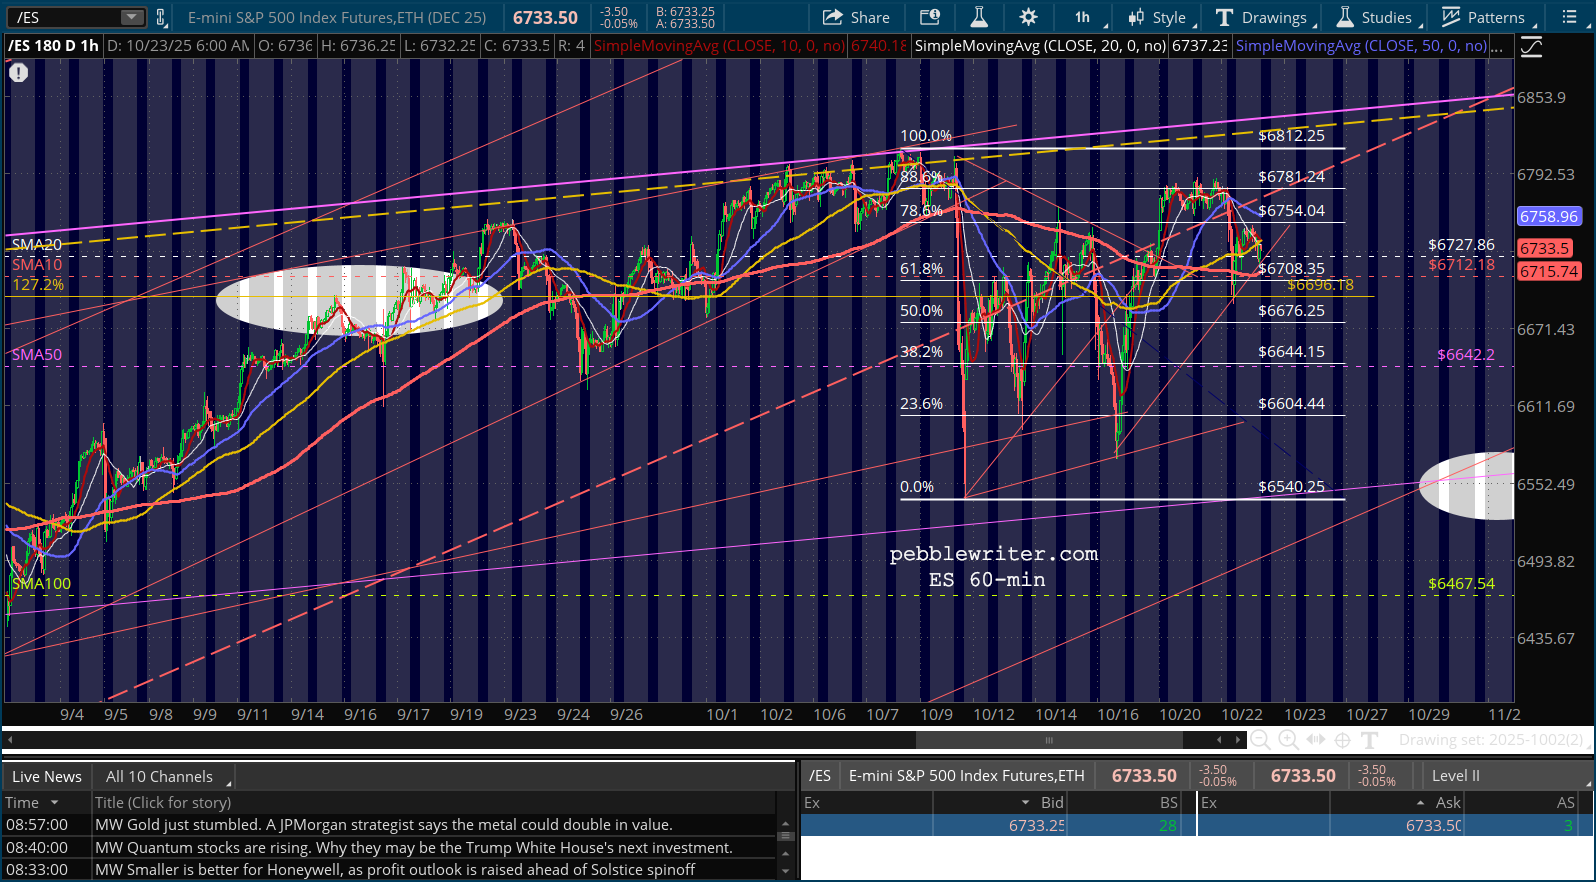This screenshot has width=1596, height=882.
Task: Toggle the chart scale curve icon
Action: click(1530, 47)
